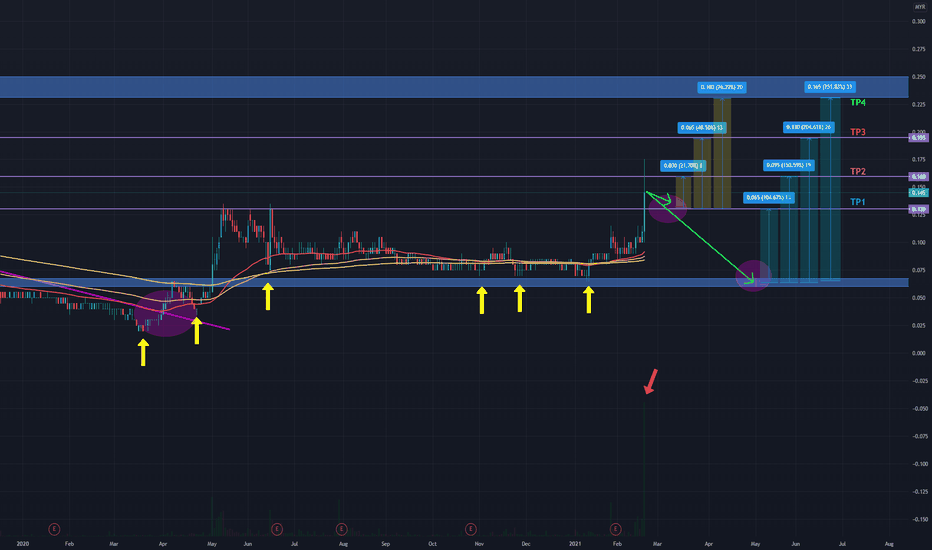This screenshot has width=932, height=550.
Task: Select the 0.100 measurement label ending 20
Action: click(722, 87)
